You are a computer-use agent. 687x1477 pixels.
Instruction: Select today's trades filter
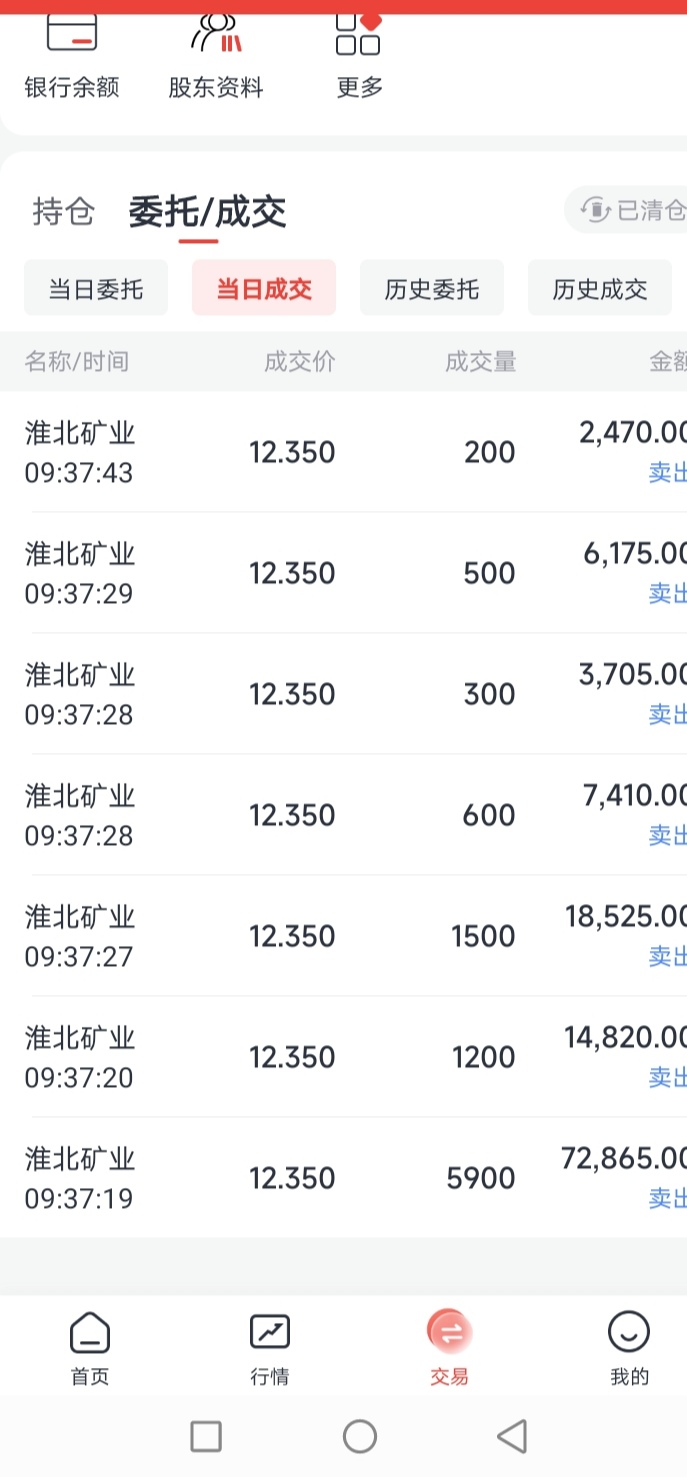(264, 289)
